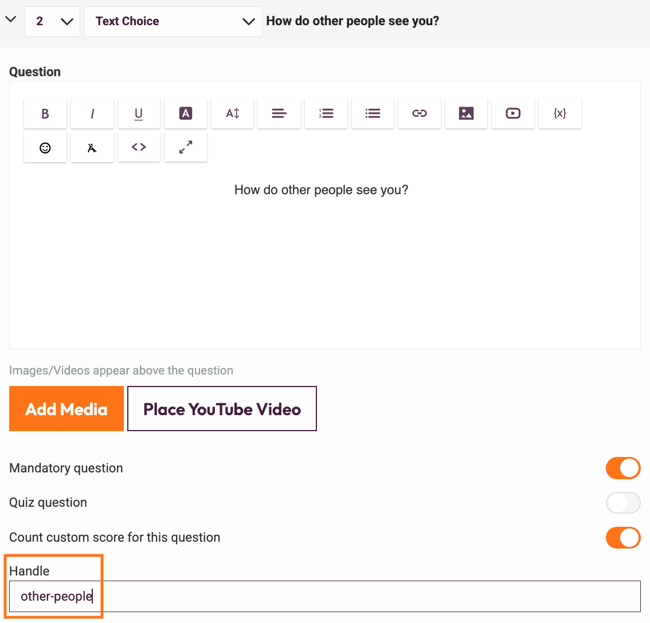Viewport: 650px width, 623px height.
Task: Turn off Count custom score toggle
Action: [622, 538]
